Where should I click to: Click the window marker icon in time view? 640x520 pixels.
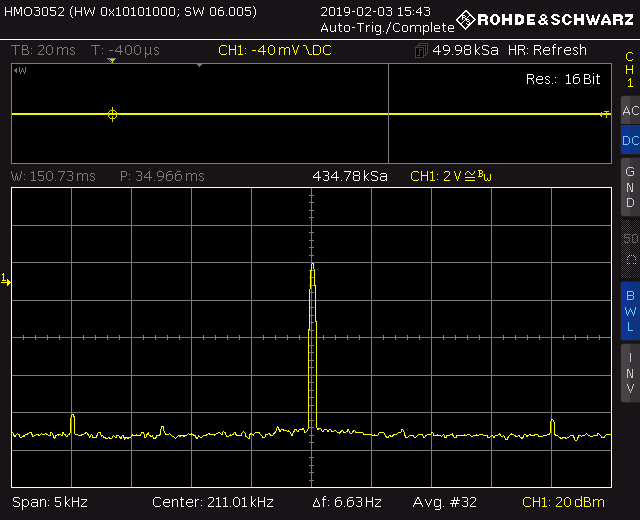pos(21,71)
